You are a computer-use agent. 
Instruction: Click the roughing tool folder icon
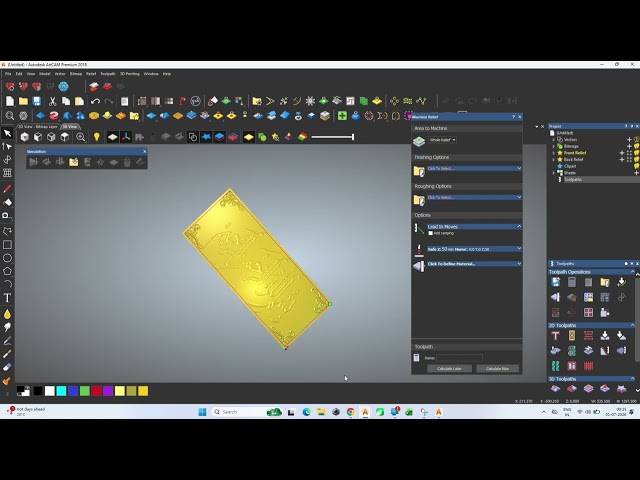(x=419, y=200)
